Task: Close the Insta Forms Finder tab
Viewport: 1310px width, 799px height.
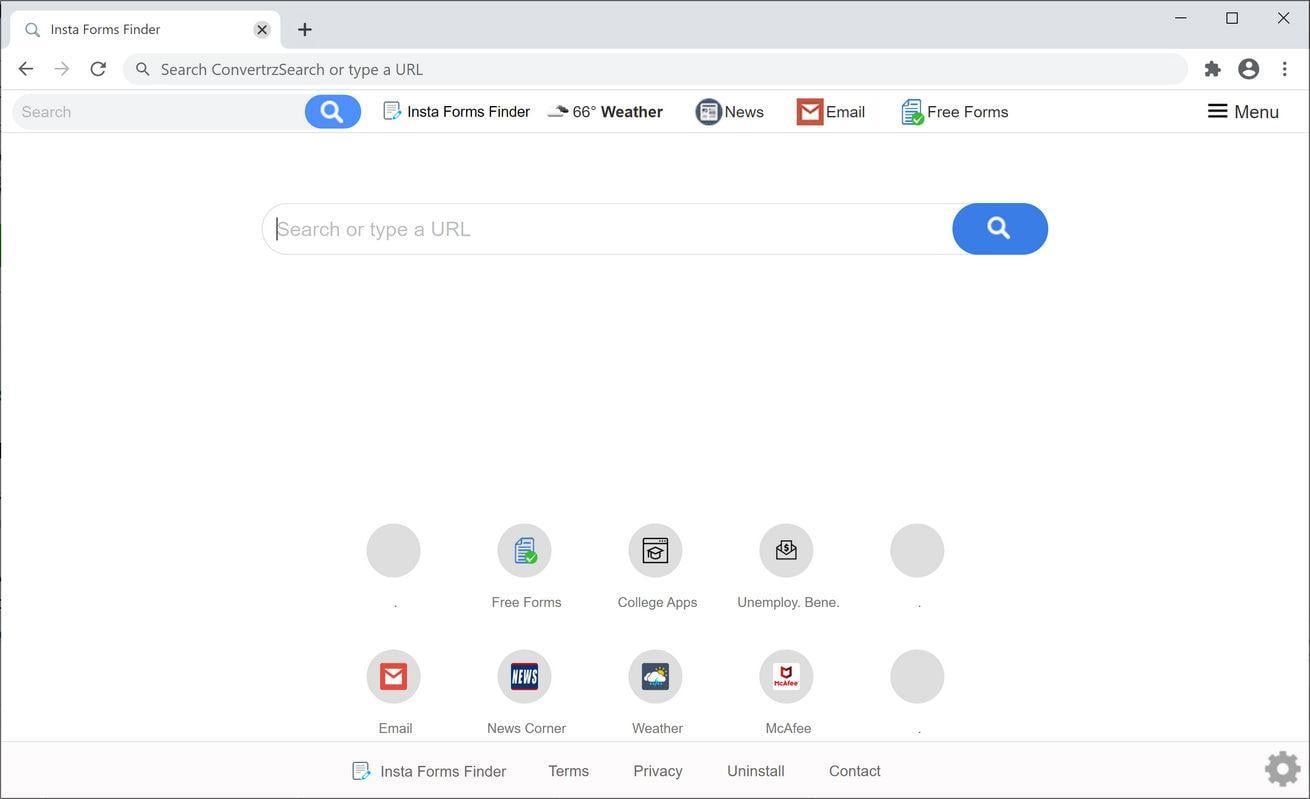Action: click(262, 30)
